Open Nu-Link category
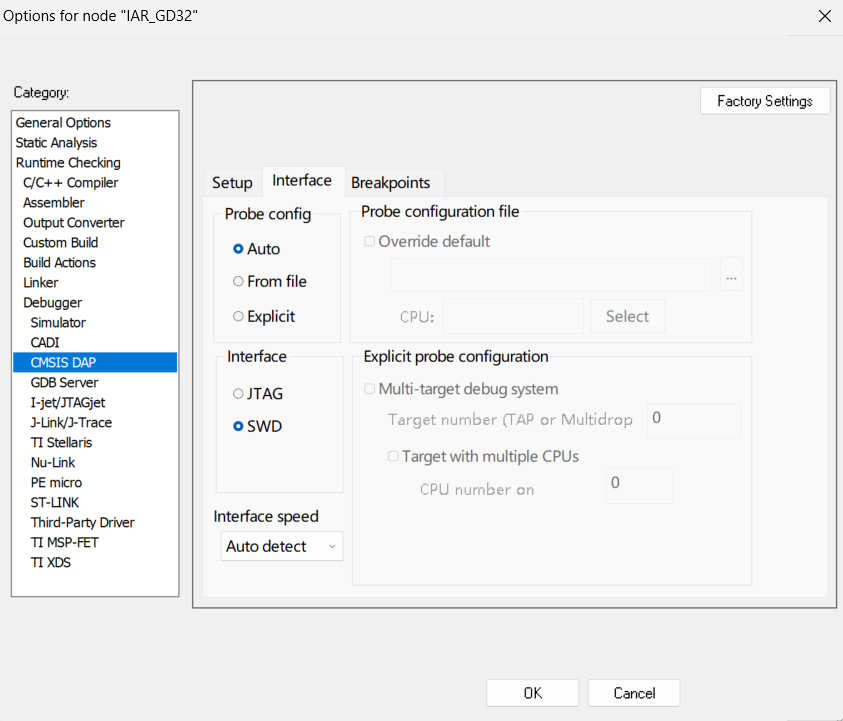The width and height of the screenshot is (843, 721). point(95,462)
